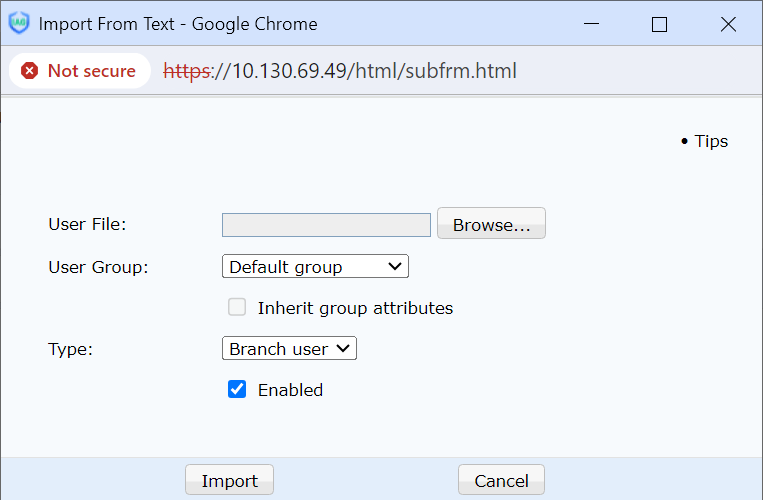Toggle the Enabled checkbox
The width and height of the screenshot is (763, 500).
[237, 389]
